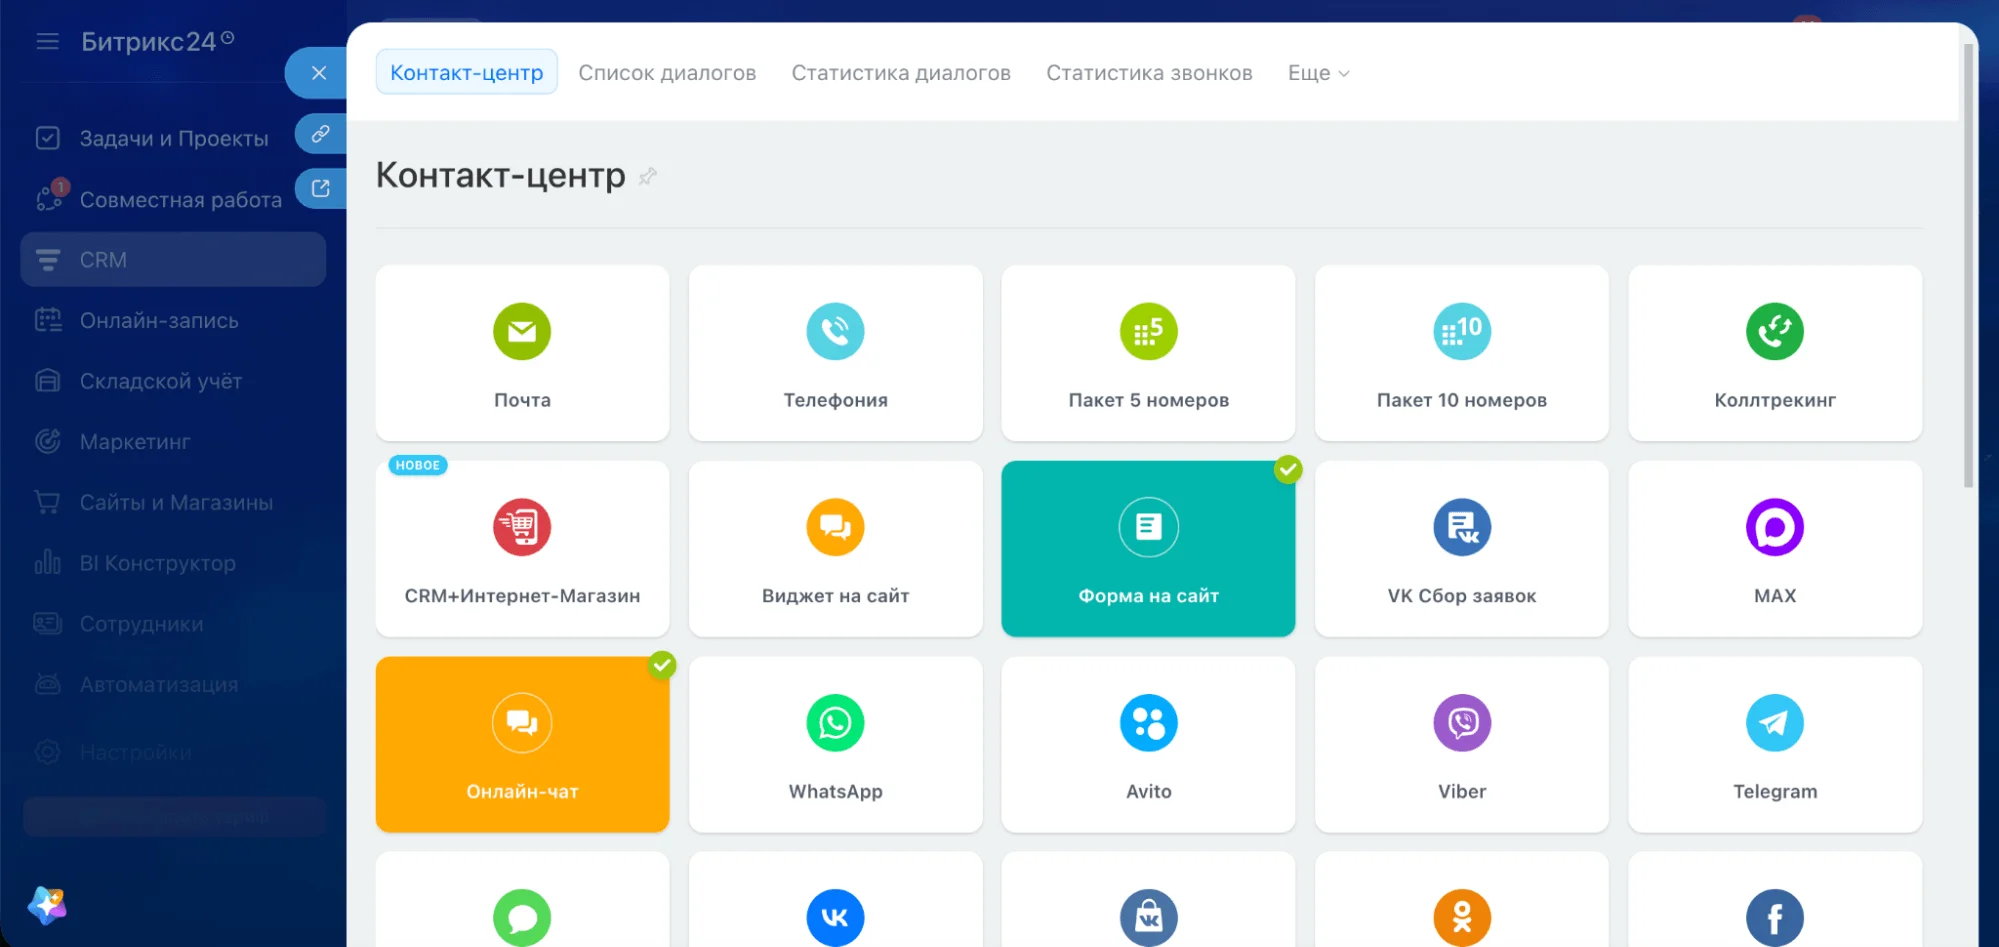Click the Форма на сайт label

pyautogui.click(x=1148, y=596)
